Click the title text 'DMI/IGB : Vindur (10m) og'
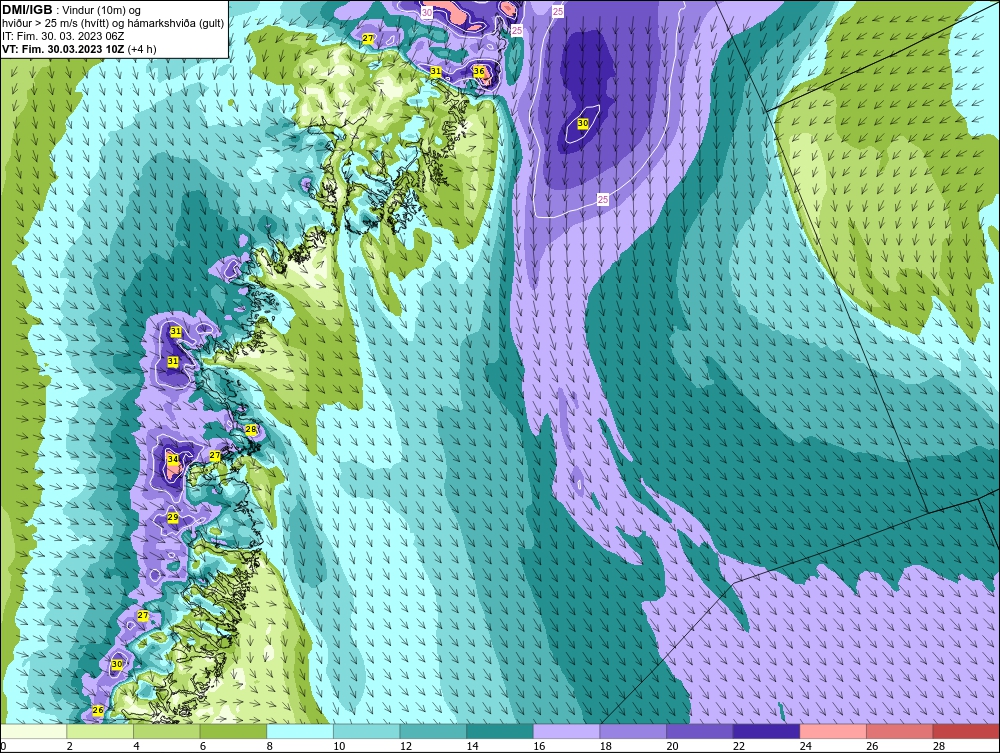This screenshot has width=1000, height=753. 72,10
